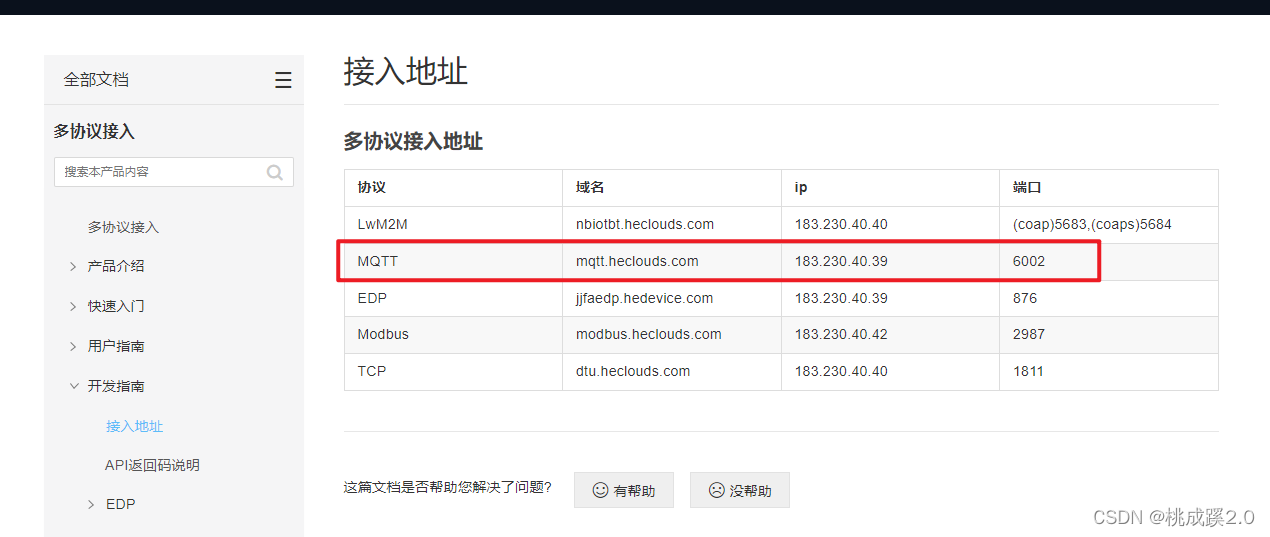Click the 域名 column header
This screenshot has width=1270, height=537.
pyautogui.click(x=672, y=188)
